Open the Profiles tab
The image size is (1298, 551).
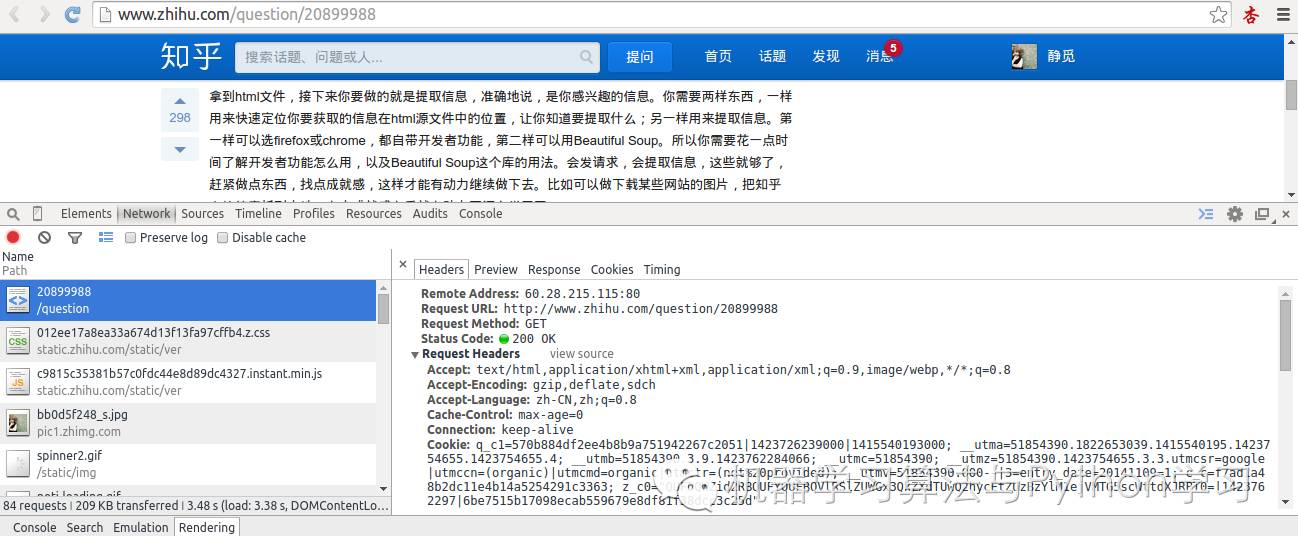(x=313, y=214)
